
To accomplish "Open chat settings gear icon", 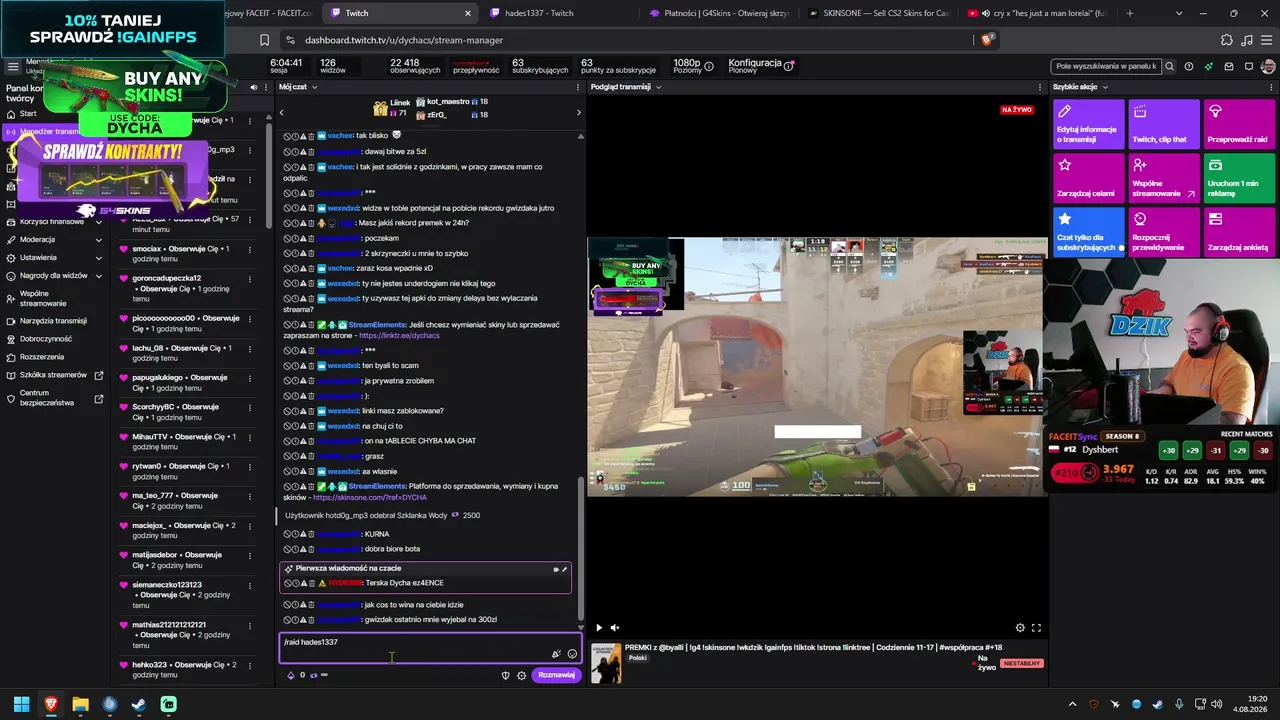I will (521, 675).
